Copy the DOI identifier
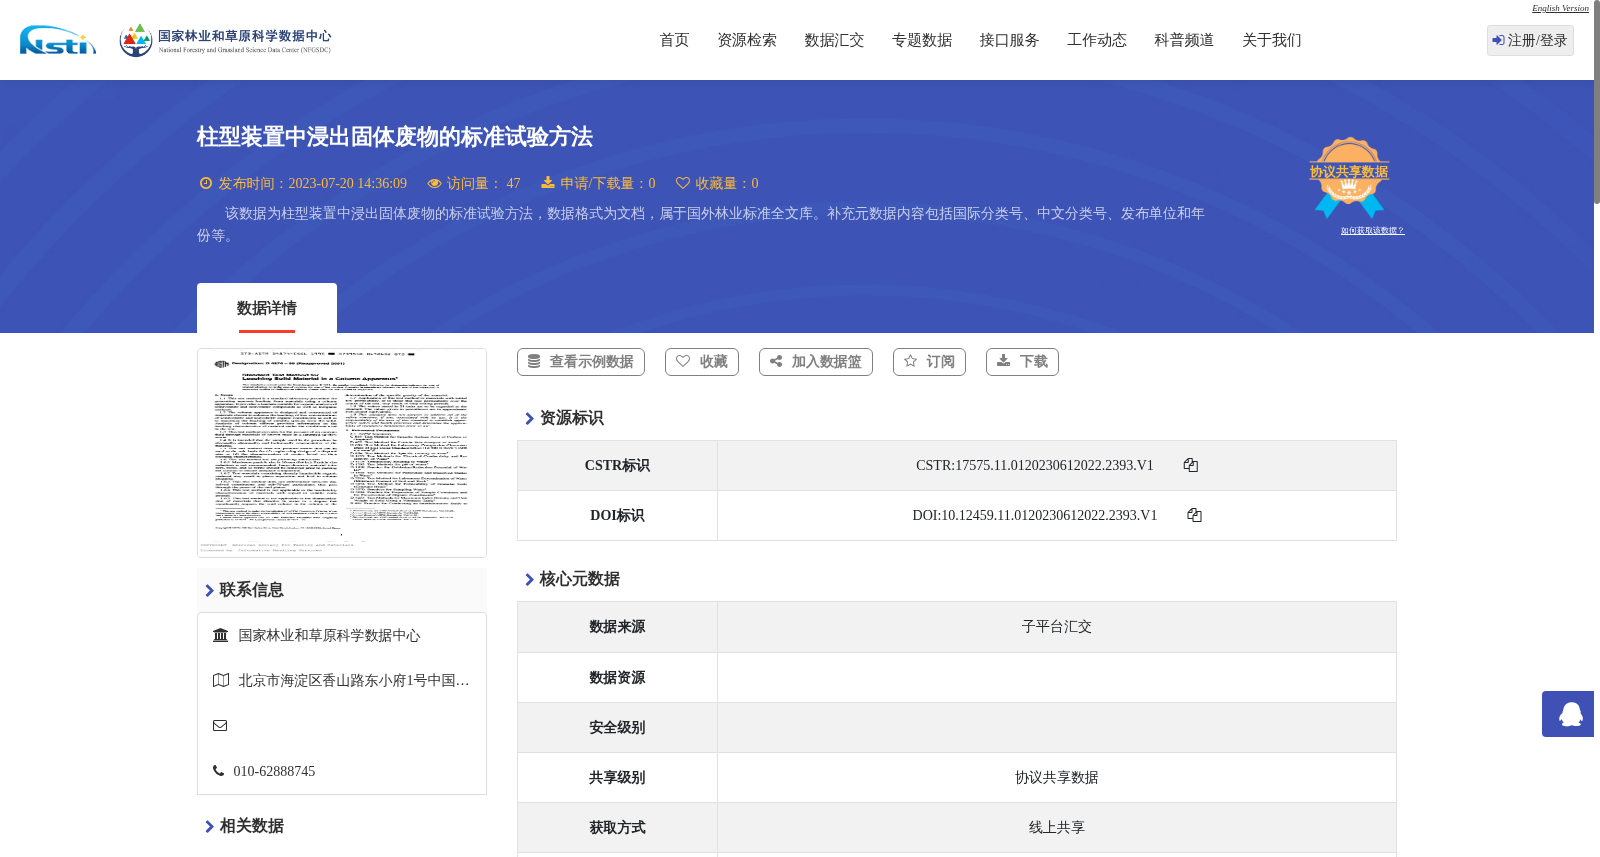The height and width of the screenshot is (857, 1600). tap(1194, 515)
